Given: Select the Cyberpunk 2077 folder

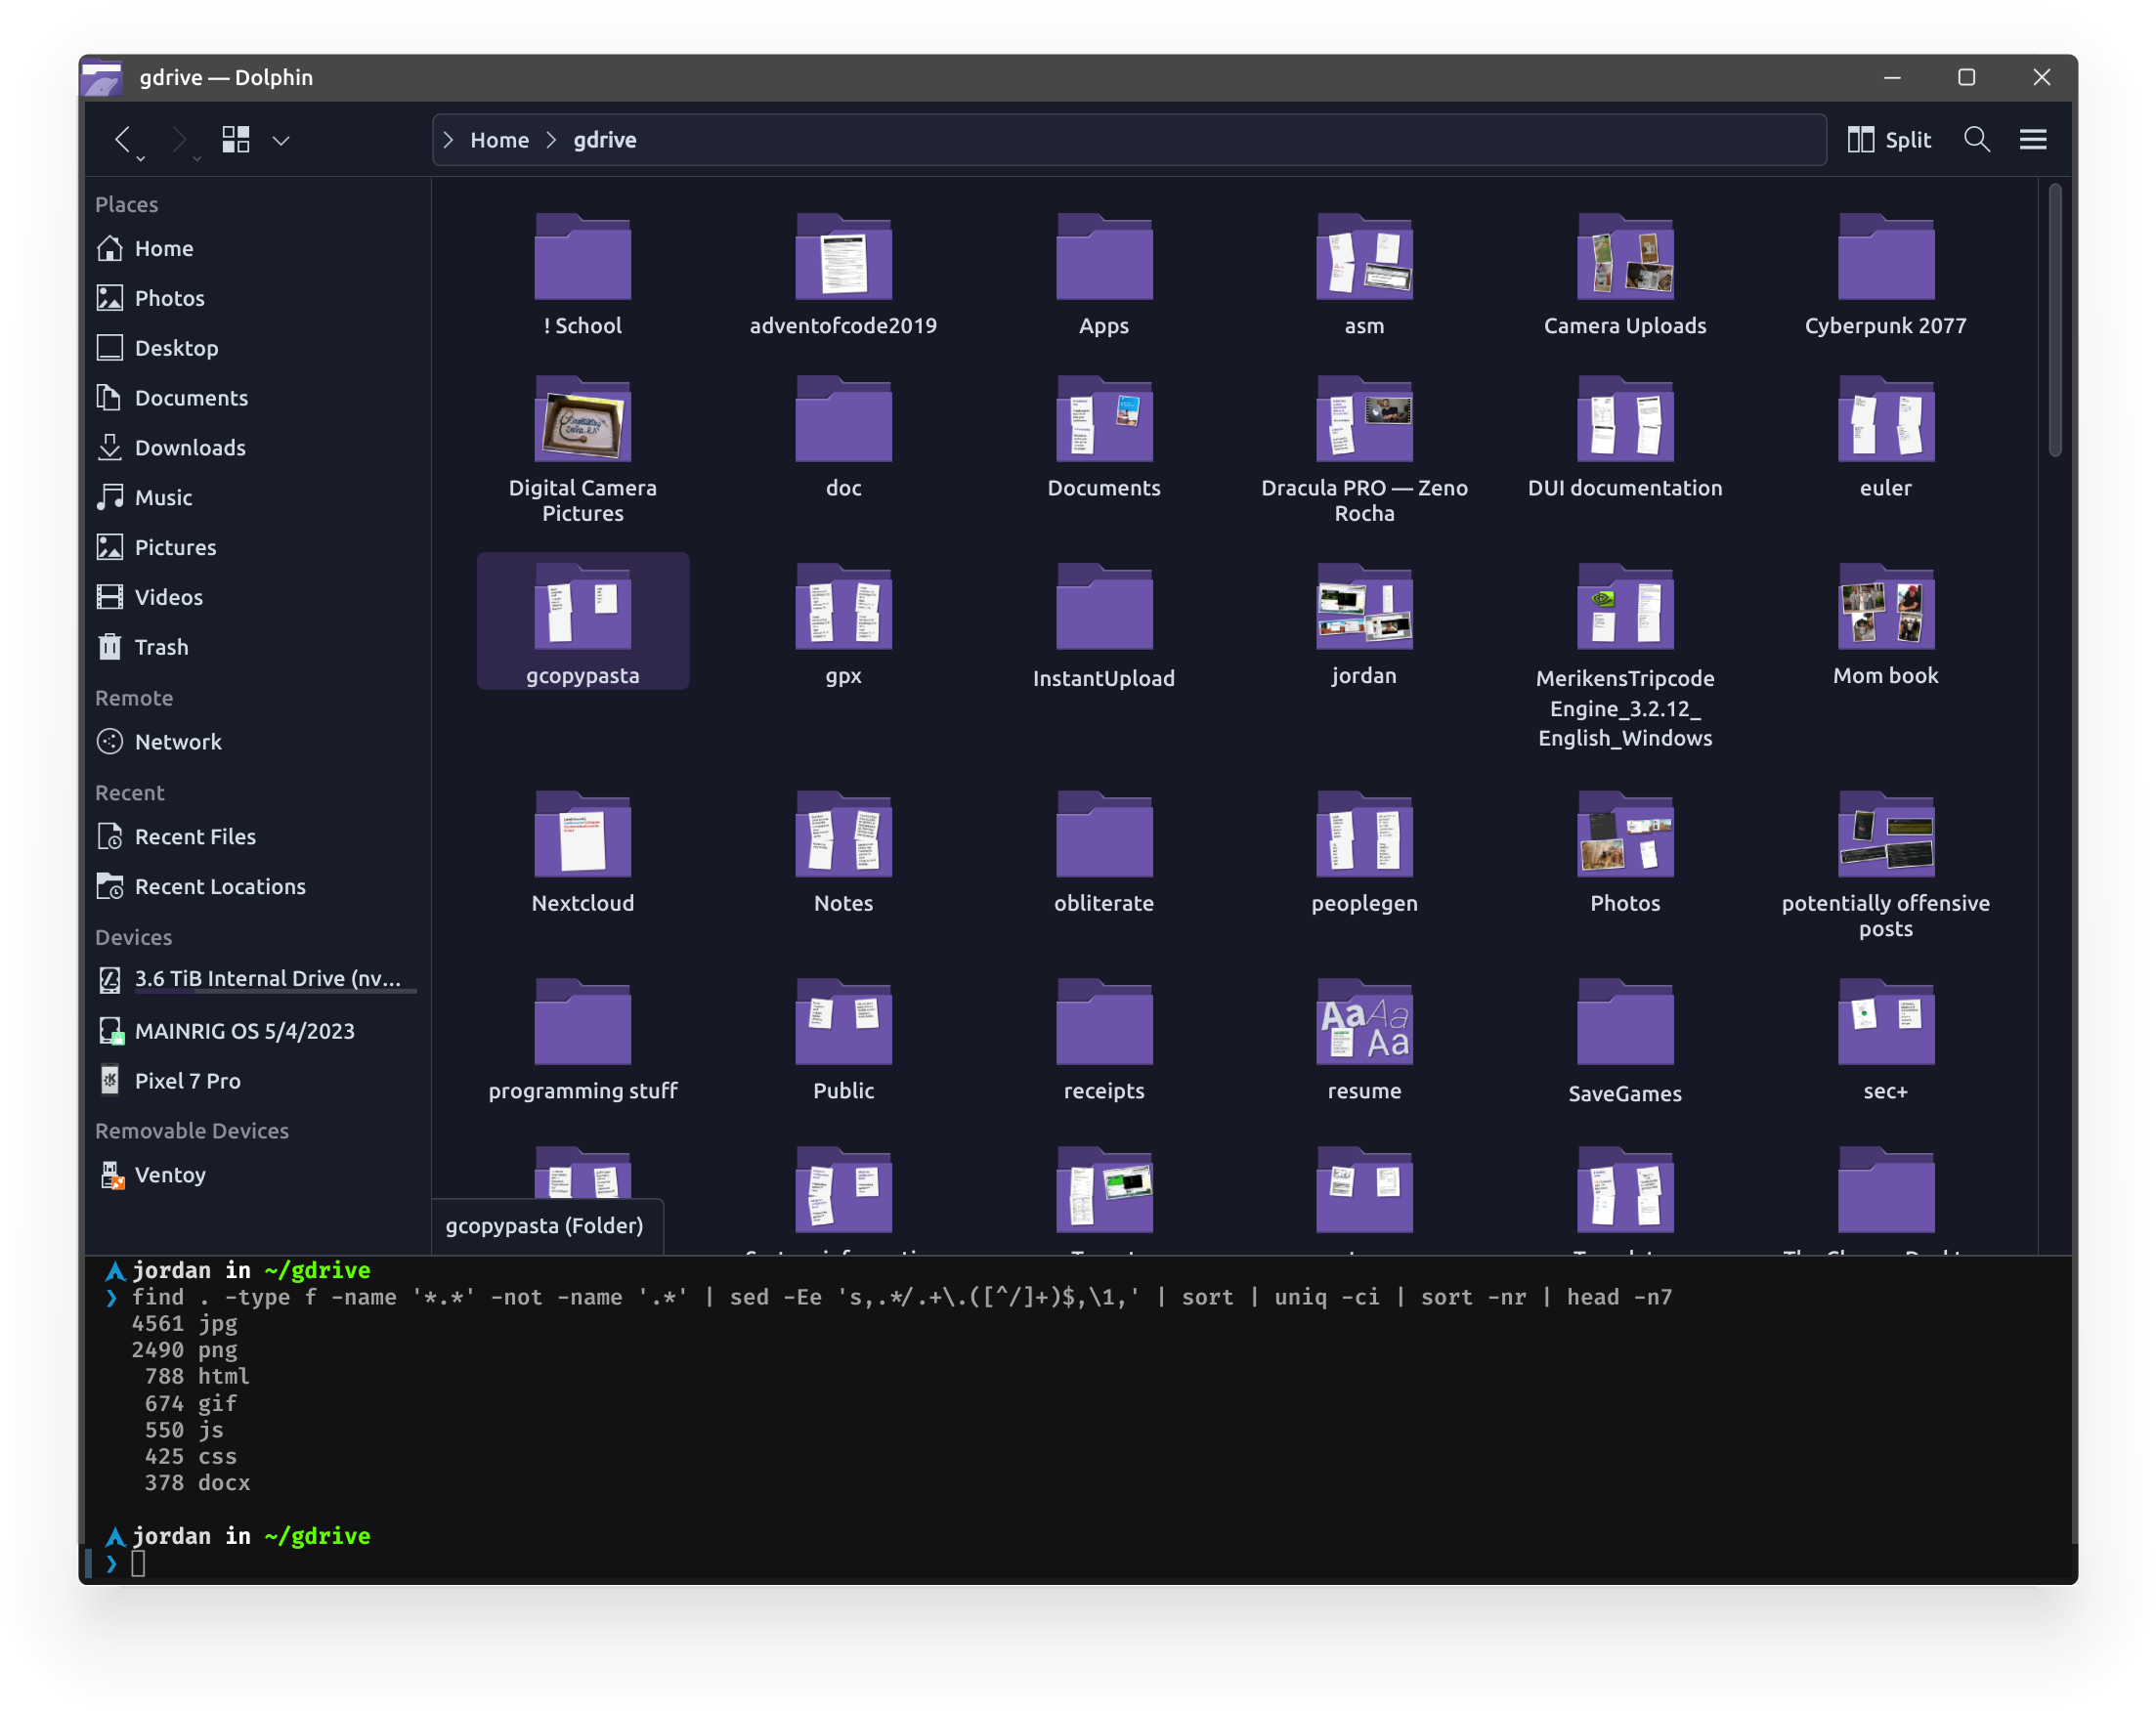Looking at the screenshot, I should pyautogui.click(x=1885, y=276).
